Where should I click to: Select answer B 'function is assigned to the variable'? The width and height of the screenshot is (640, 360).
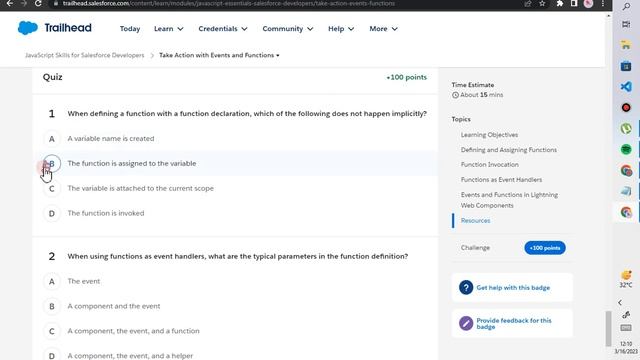click(52, 163)
